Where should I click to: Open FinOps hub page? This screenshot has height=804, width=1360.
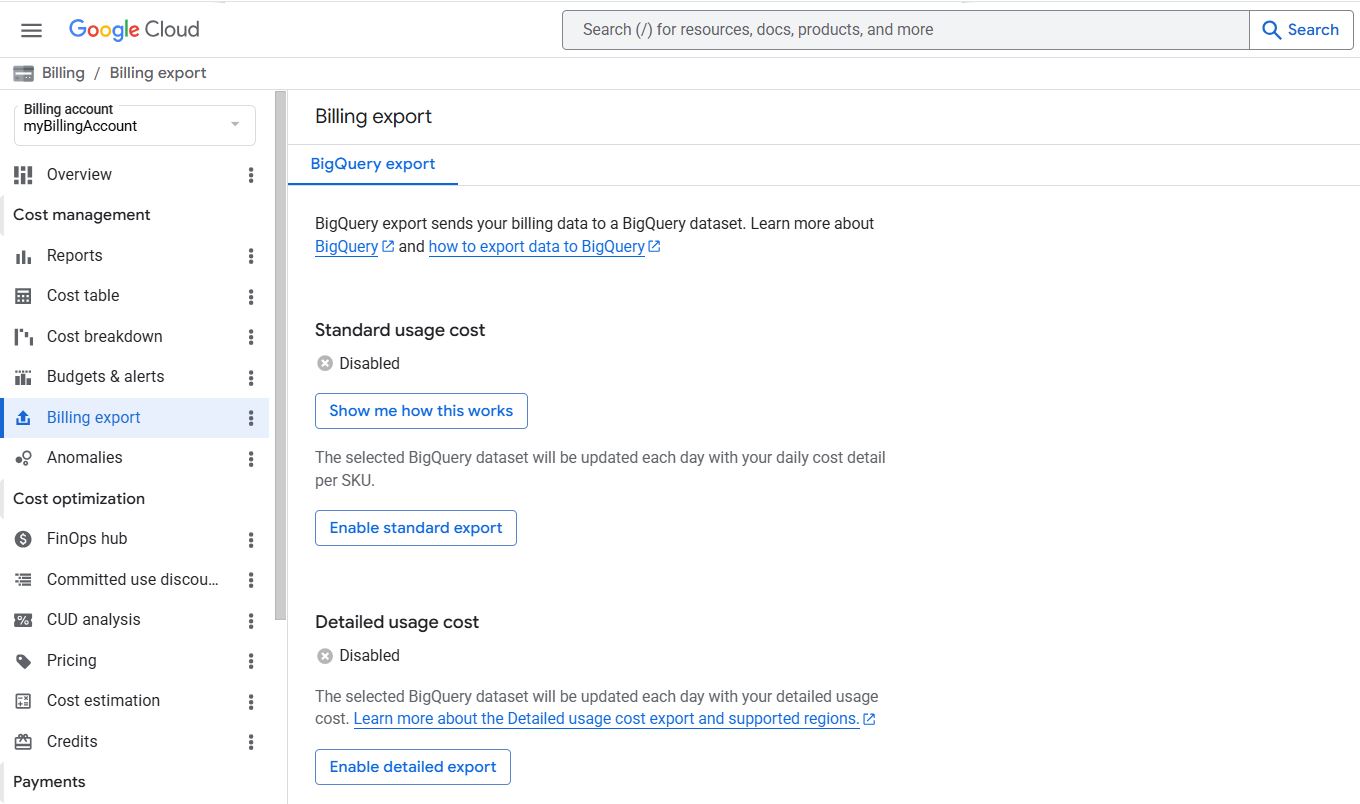pyautogui.click(x=87, y=539)
